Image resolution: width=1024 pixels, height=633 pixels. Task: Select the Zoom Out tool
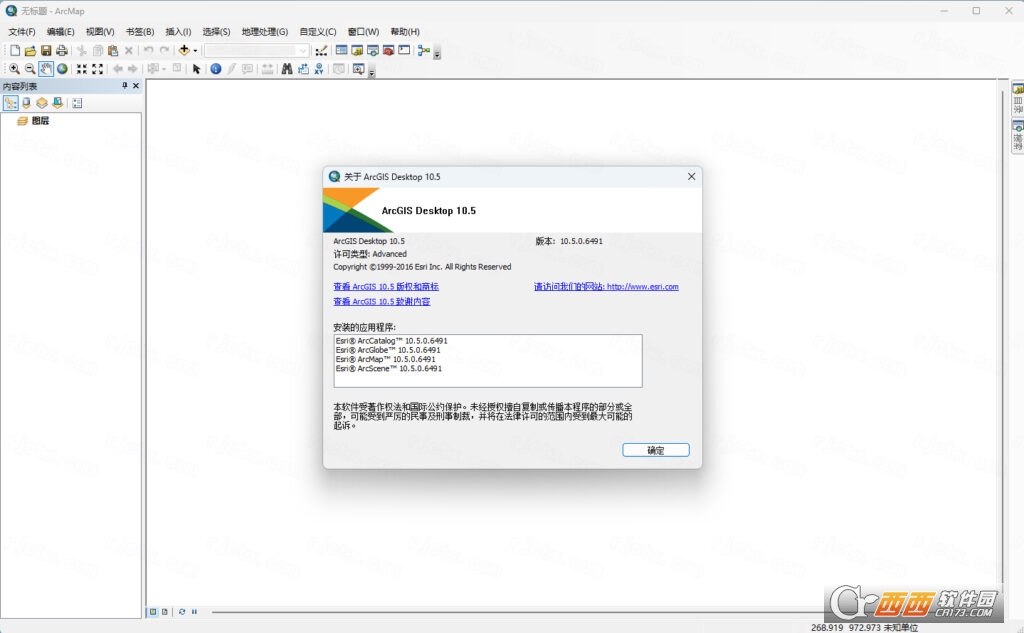point(30,69)
